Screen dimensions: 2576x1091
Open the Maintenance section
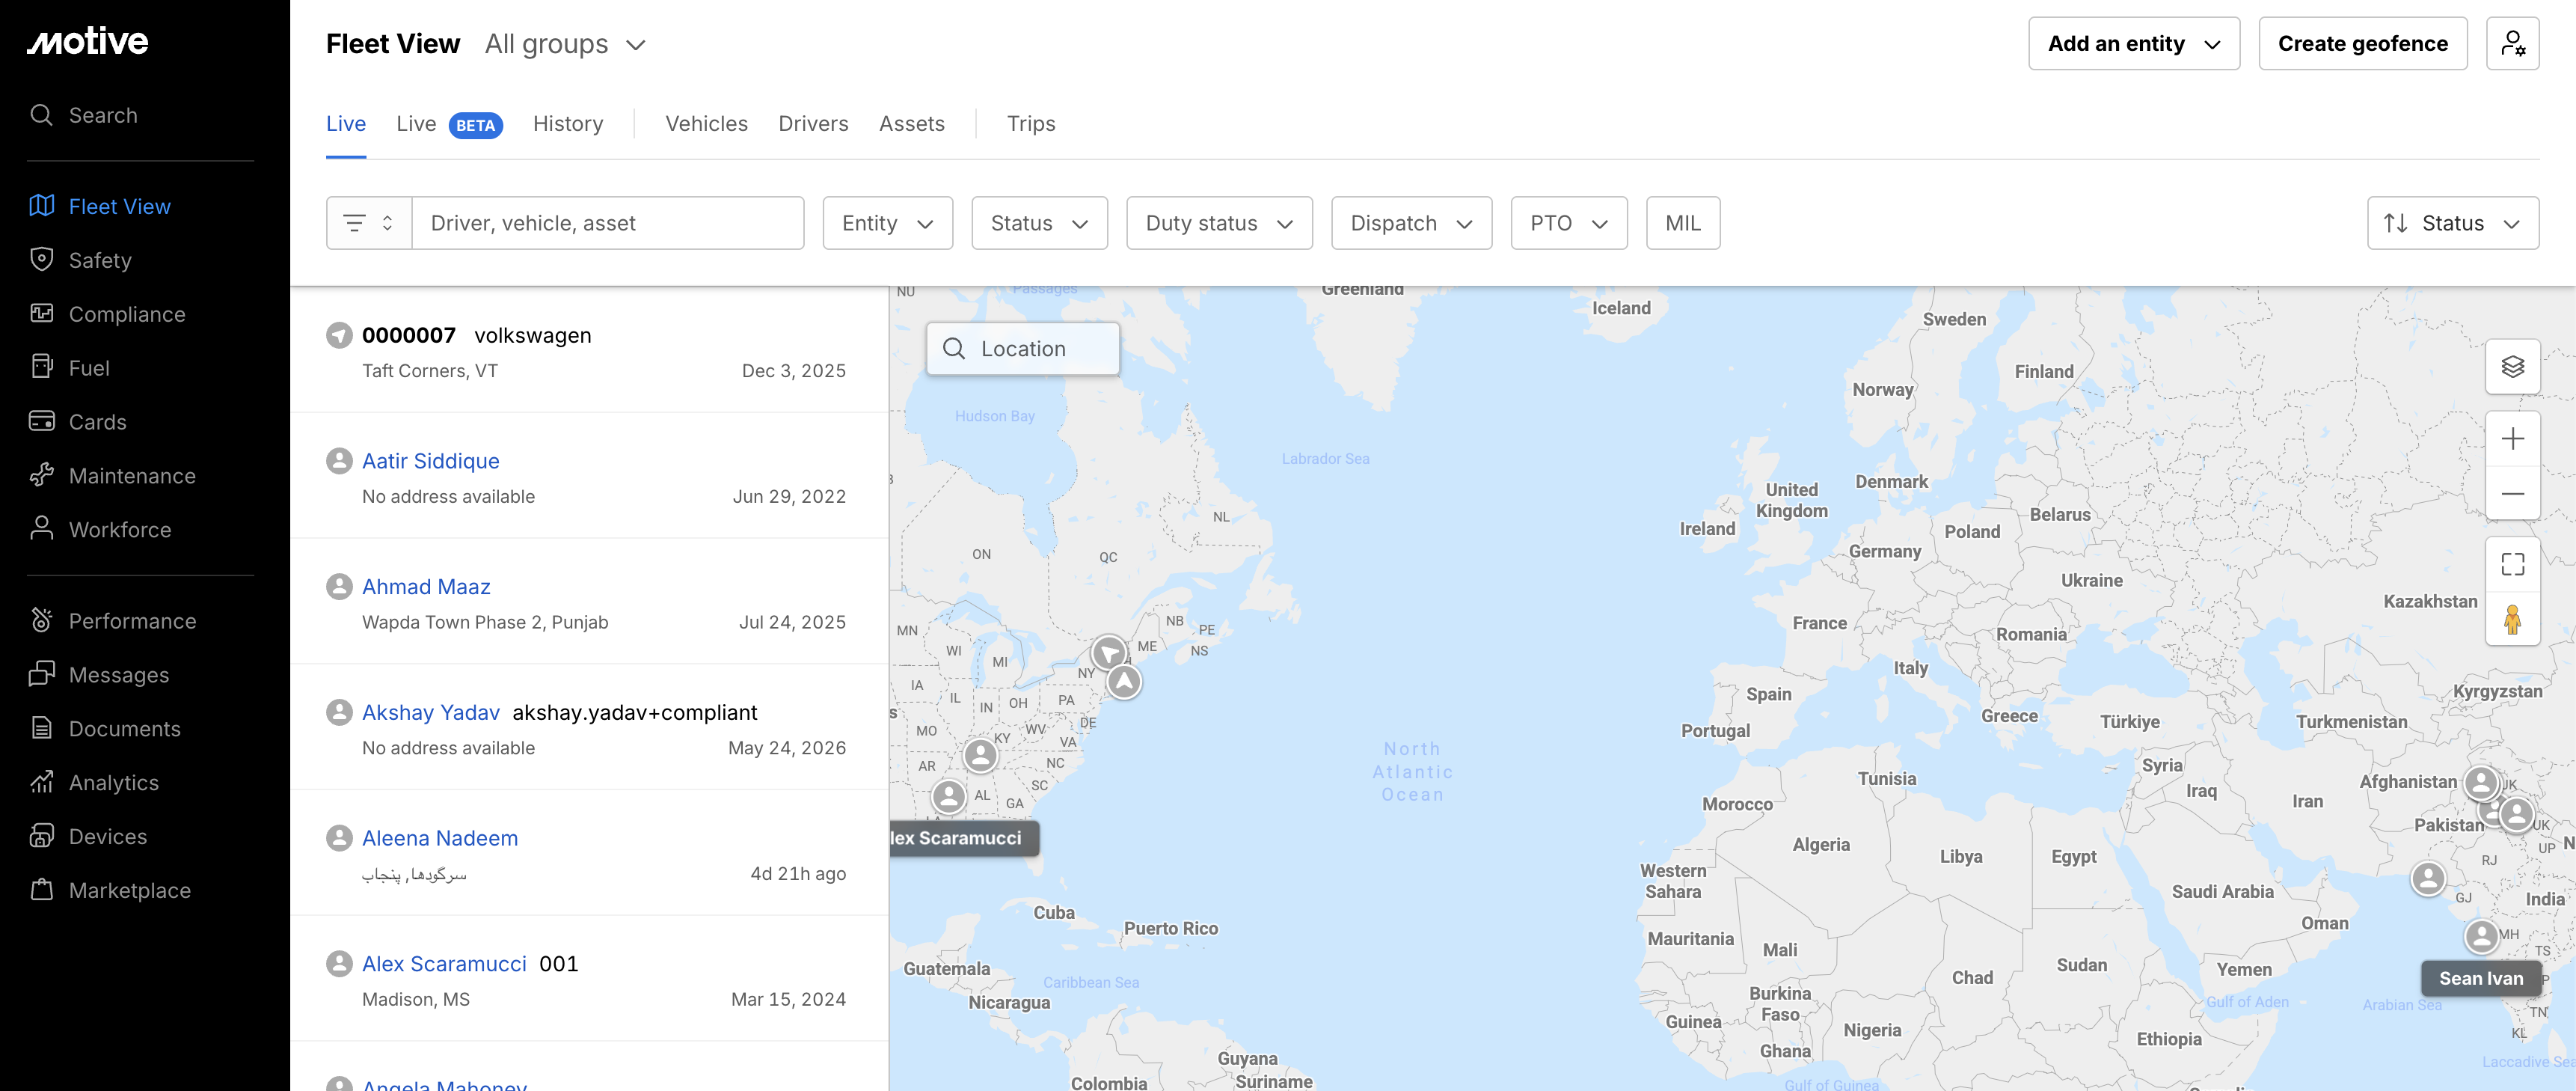pyautogui.click(x=112, y=476)
